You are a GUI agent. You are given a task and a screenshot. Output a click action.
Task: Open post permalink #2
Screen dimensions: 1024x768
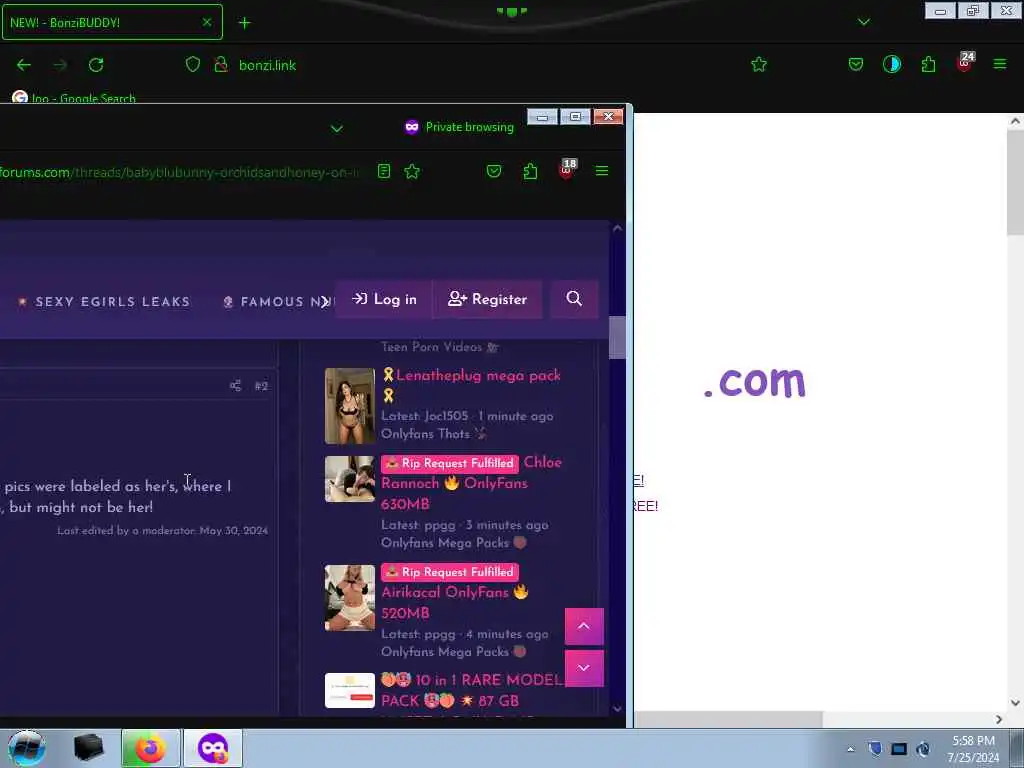[x=261, y=387]
